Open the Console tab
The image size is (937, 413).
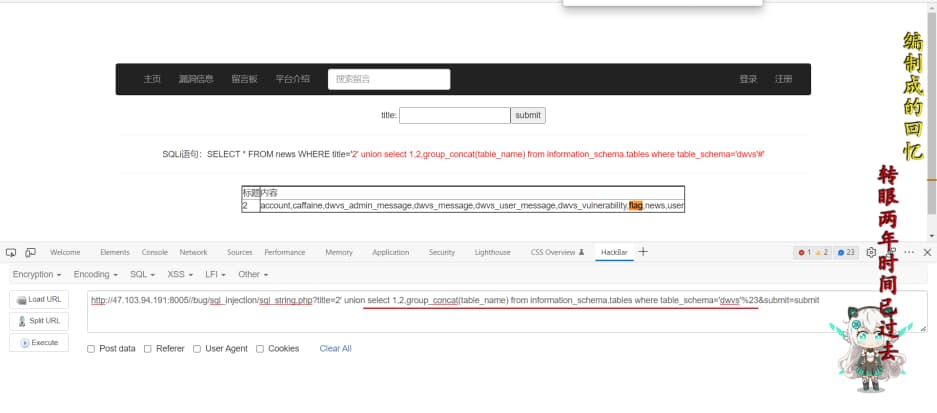click(155, 252)
